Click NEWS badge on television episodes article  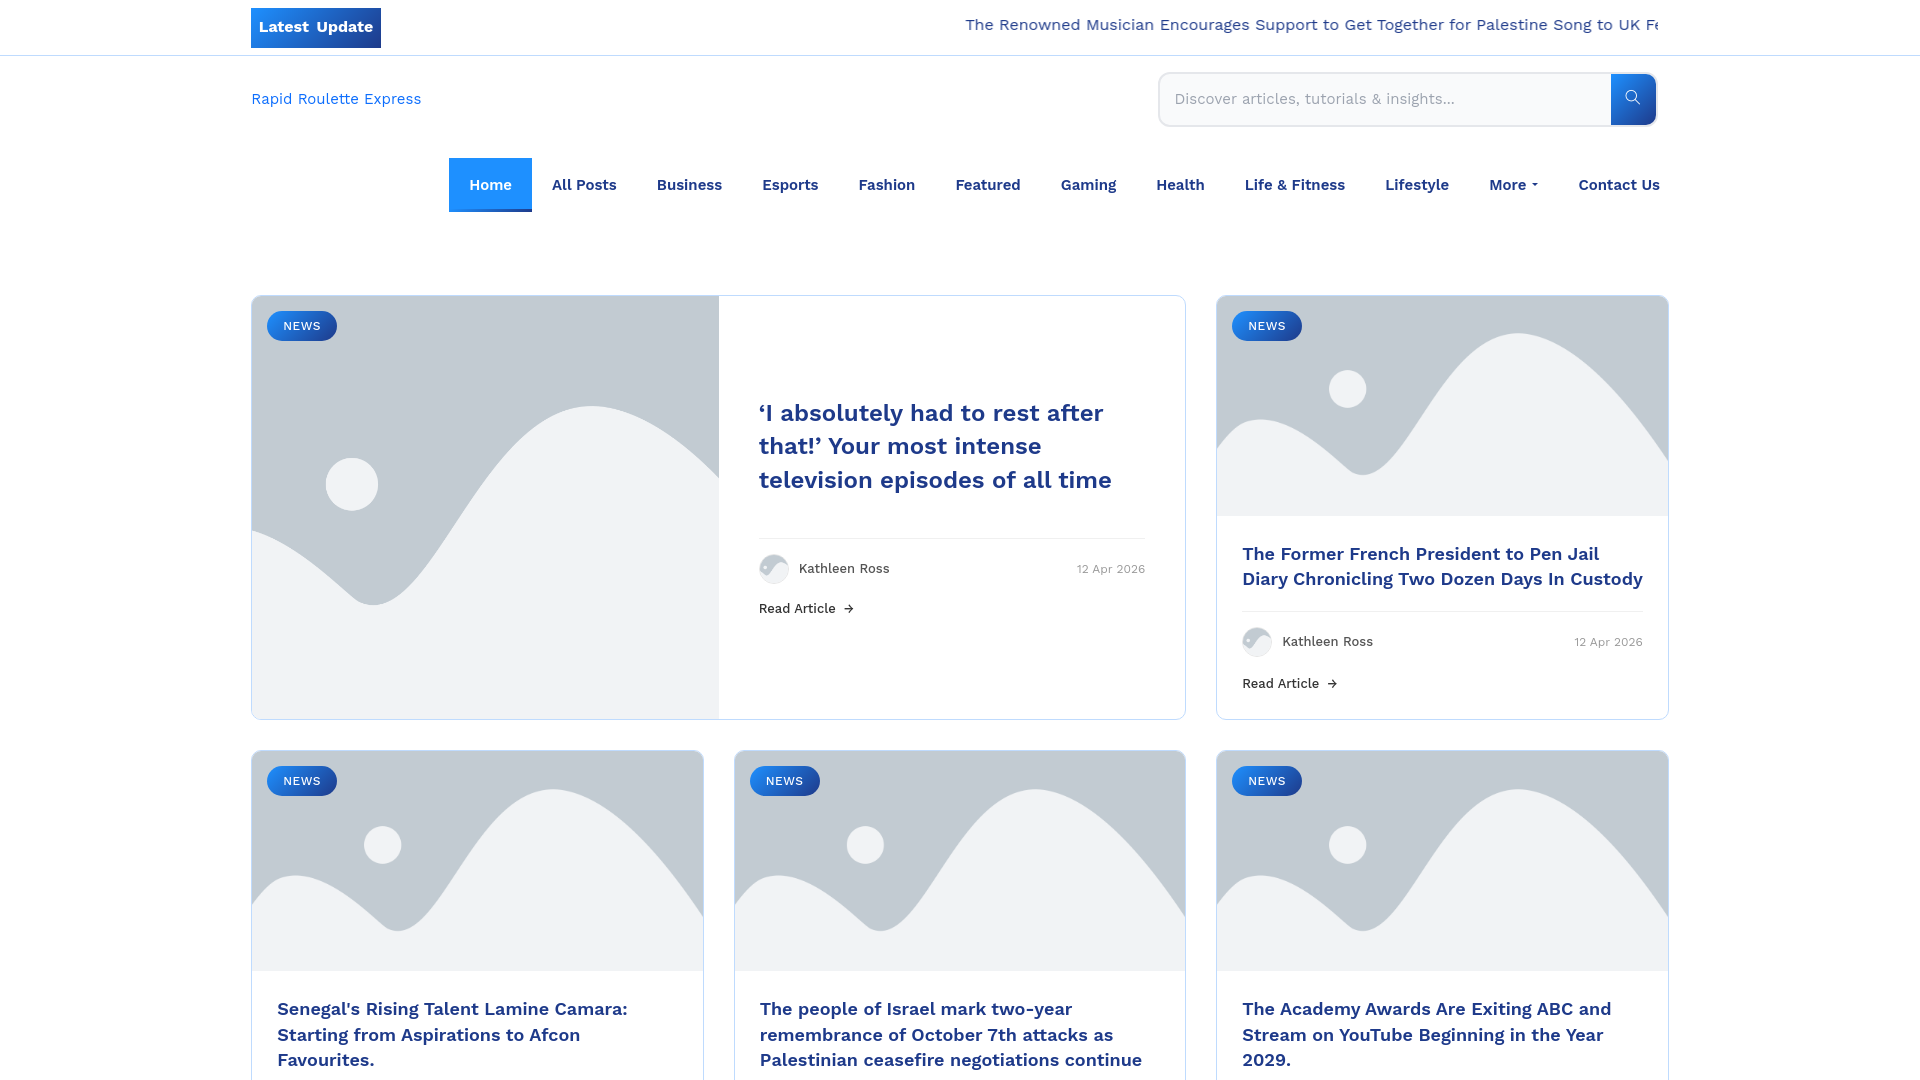[x=301, y=326]
